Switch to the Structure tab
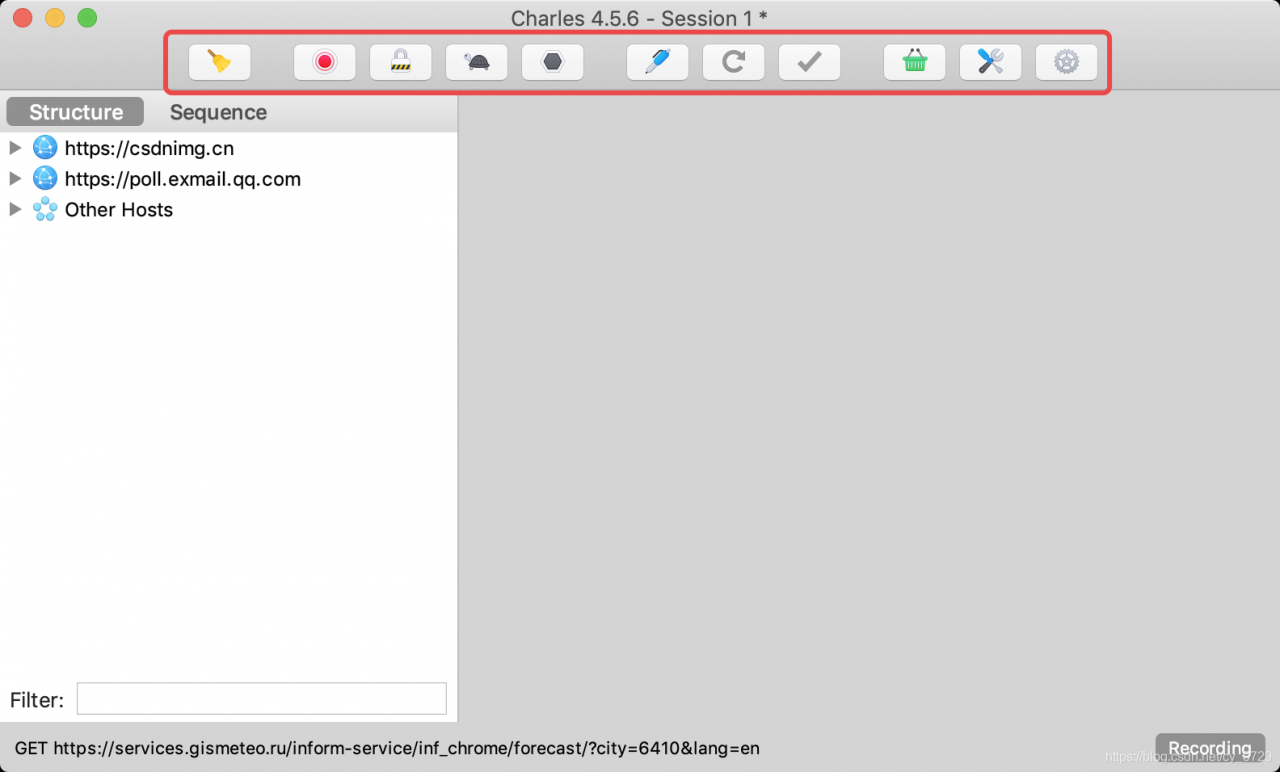 (x=76, y=112)
